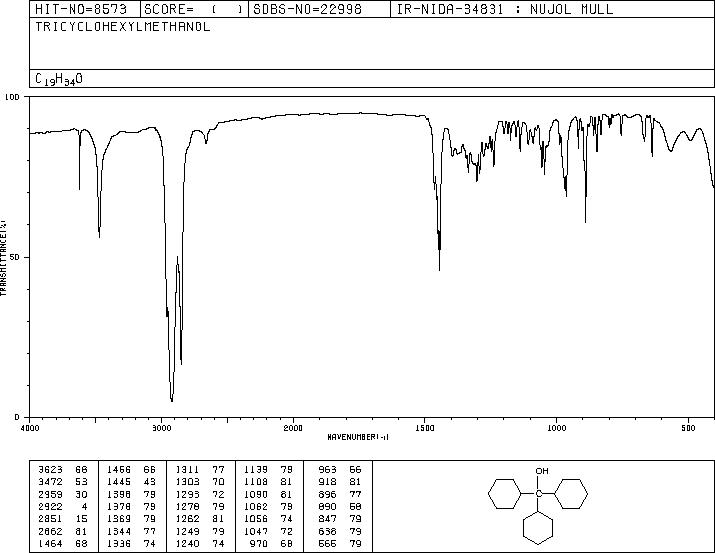This screenshot has height=553, width=715.
Task: Click the 1056 peak table entry
Action: tap(268, 519)
